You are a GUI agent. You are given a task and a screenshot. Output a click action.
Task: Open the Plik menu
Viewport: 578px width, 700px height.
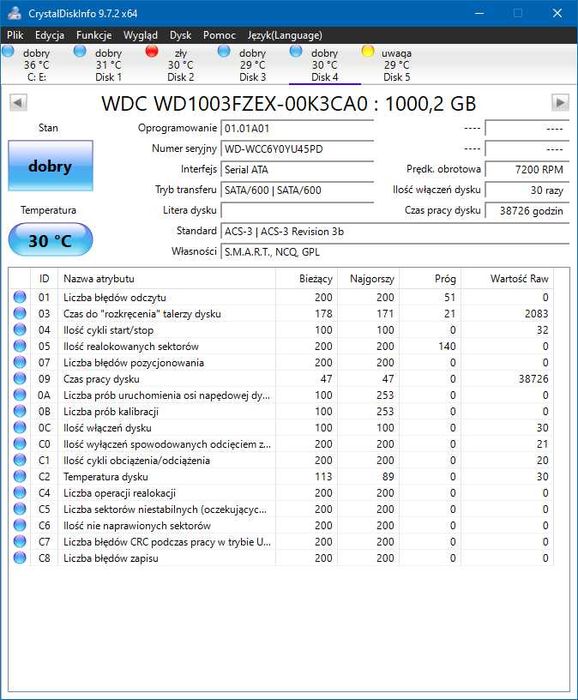15,35
